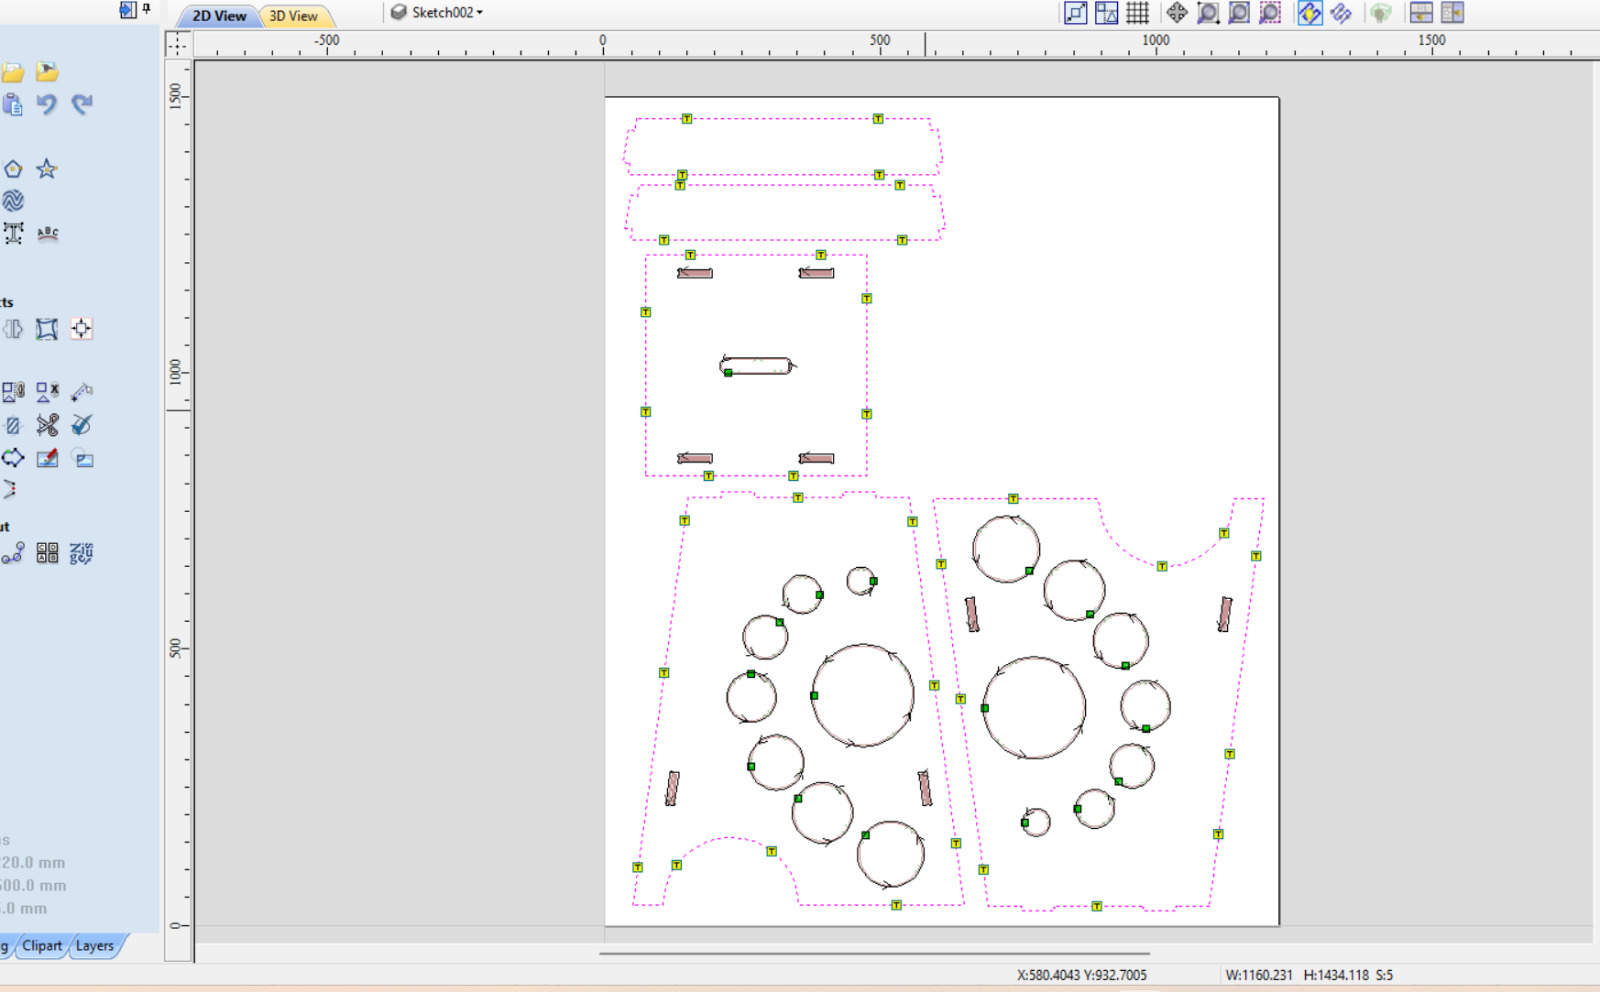Click the tiled window layout icon
Image resolution: width=1600 pixels, height=992 pixels.
tap(1421, 13)
